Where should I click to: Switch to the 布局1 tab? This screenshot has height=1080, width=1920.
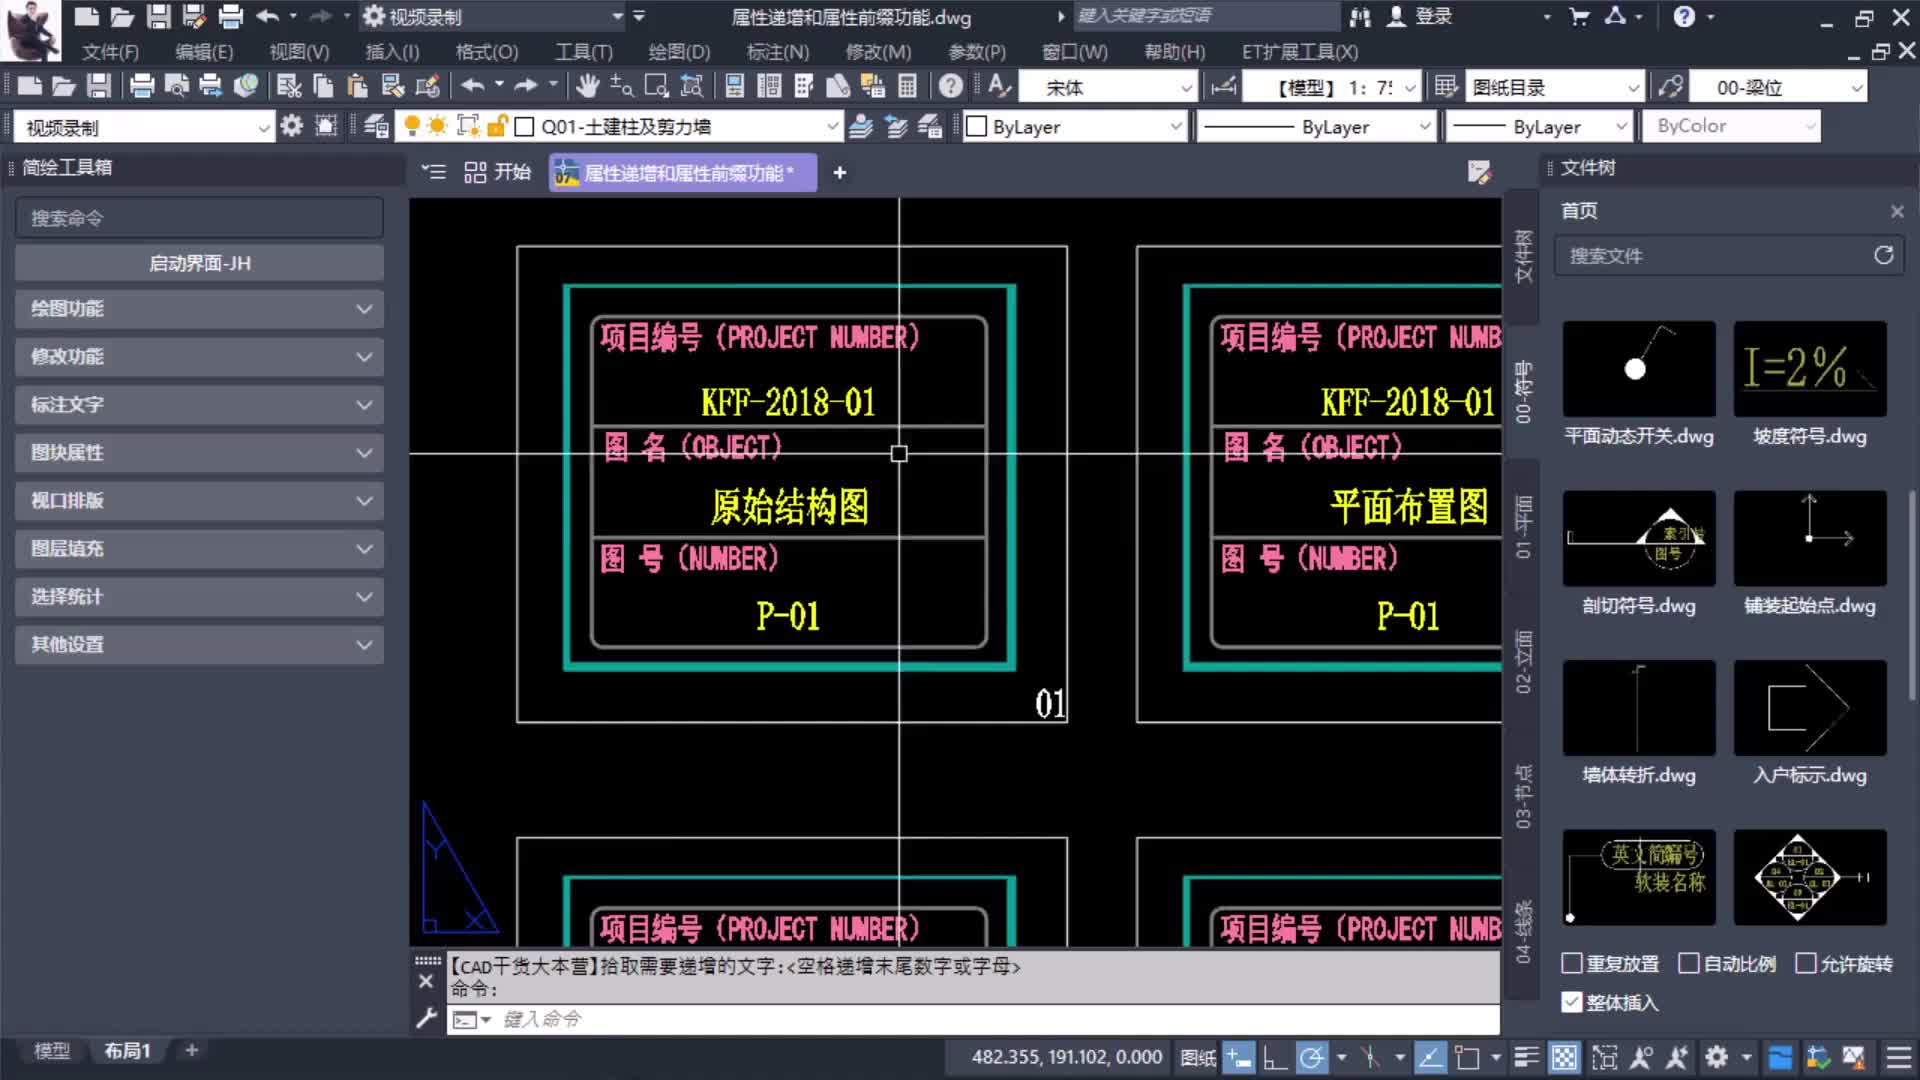point(127,1051)
